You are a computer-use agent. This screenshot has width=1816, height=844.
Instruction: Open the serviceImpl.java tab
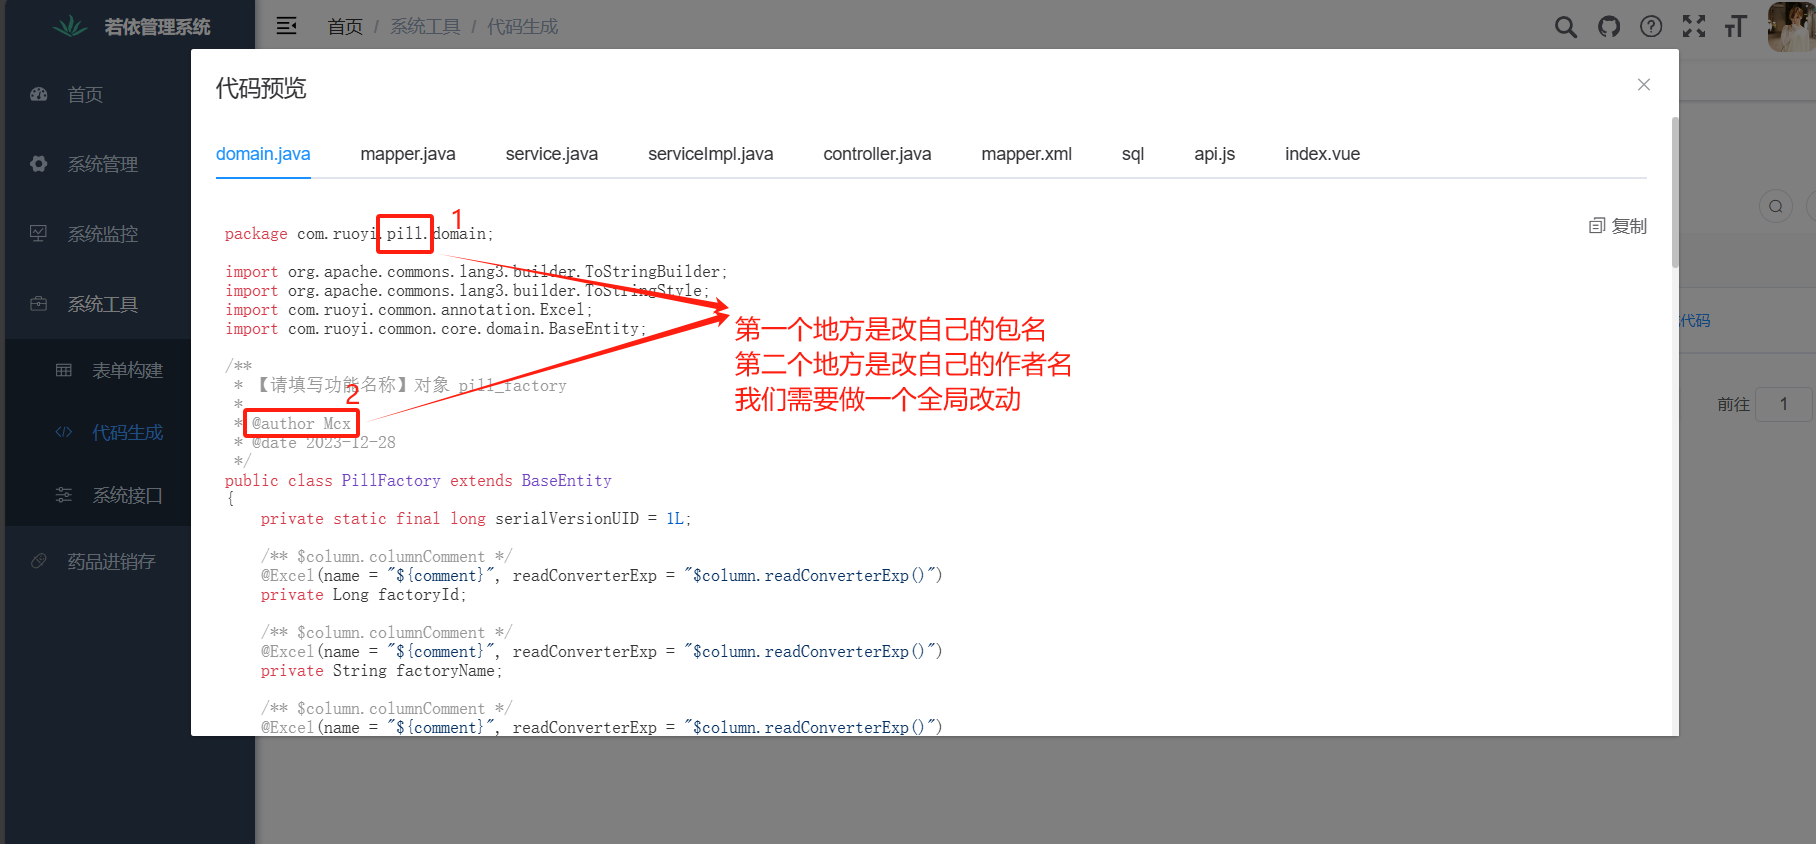[711, 154]
